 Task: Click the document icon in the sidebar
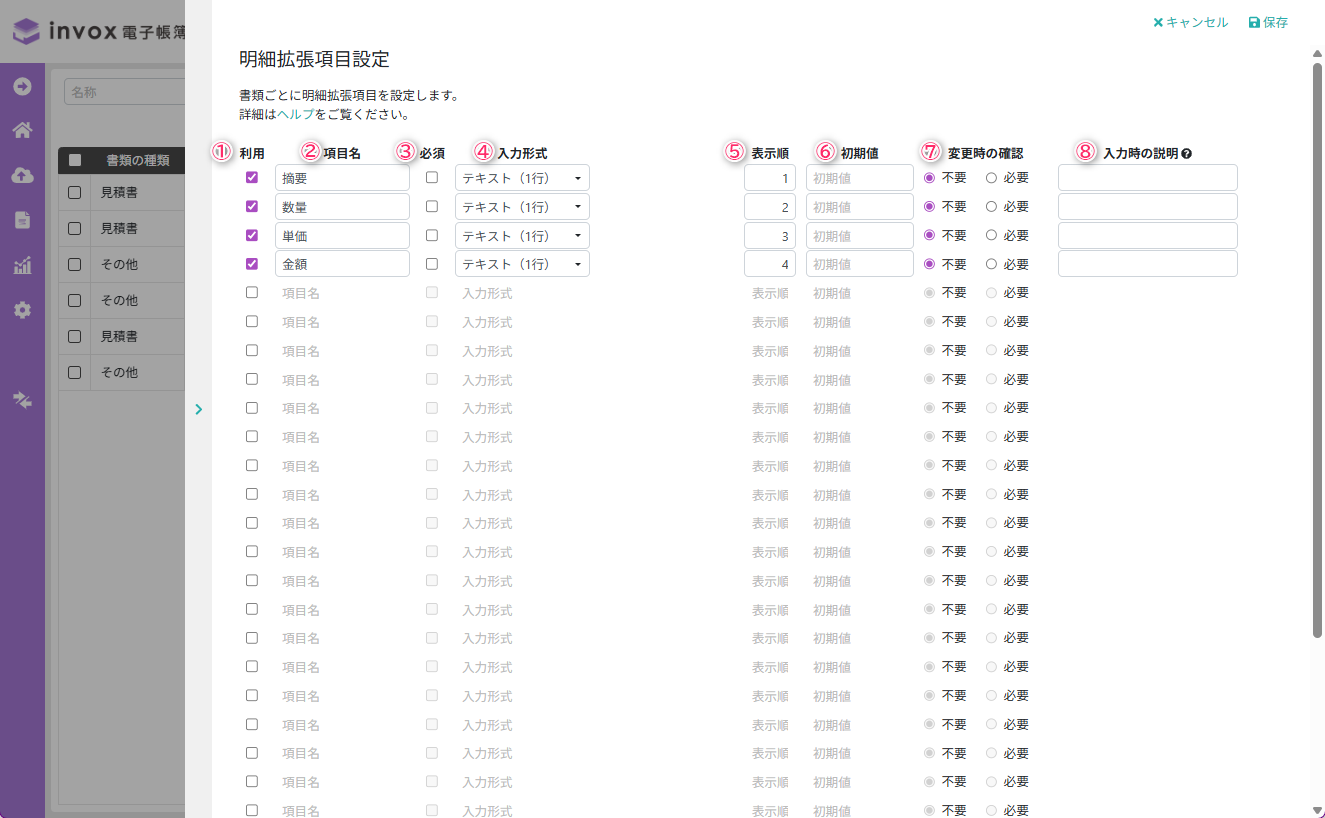tap(22, 220)
